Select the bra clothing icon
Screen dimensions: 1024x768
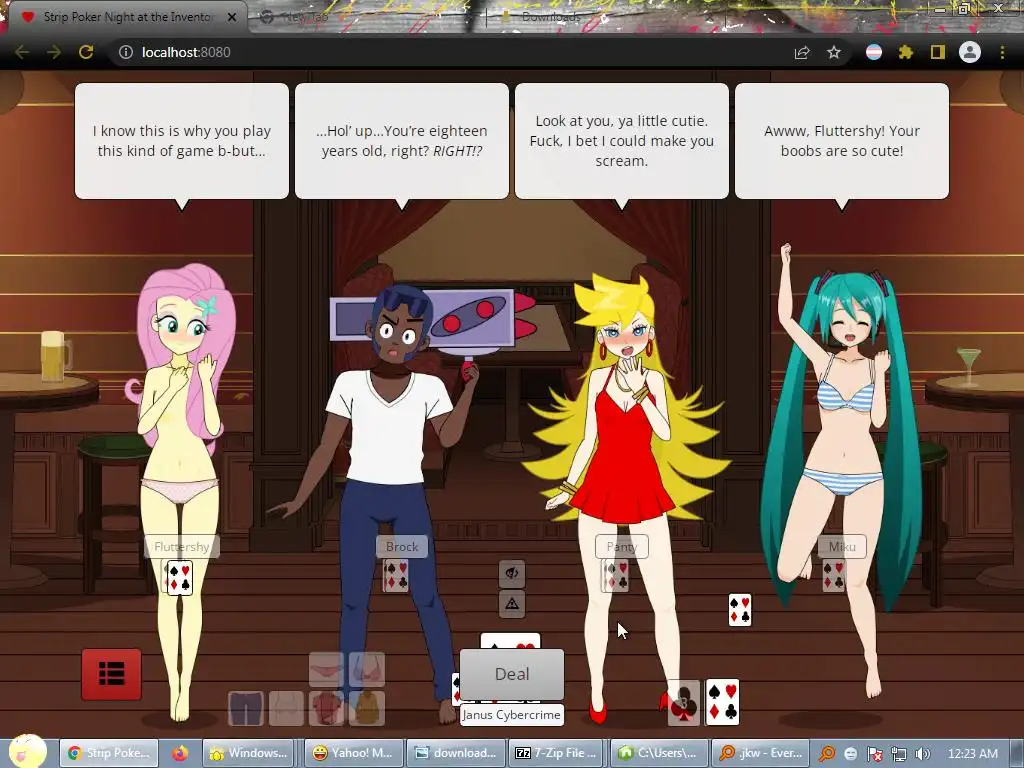[x=366, y=669]
